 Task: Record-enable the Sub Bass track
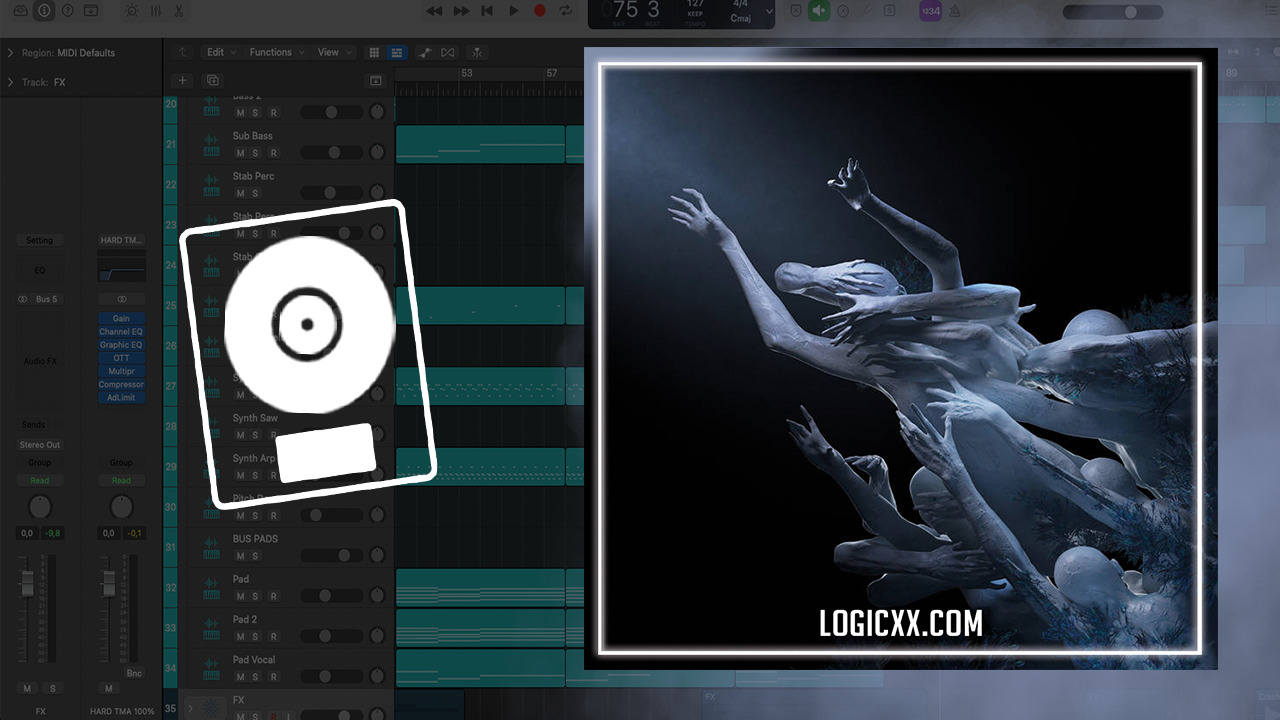click(x=273, y=153)
